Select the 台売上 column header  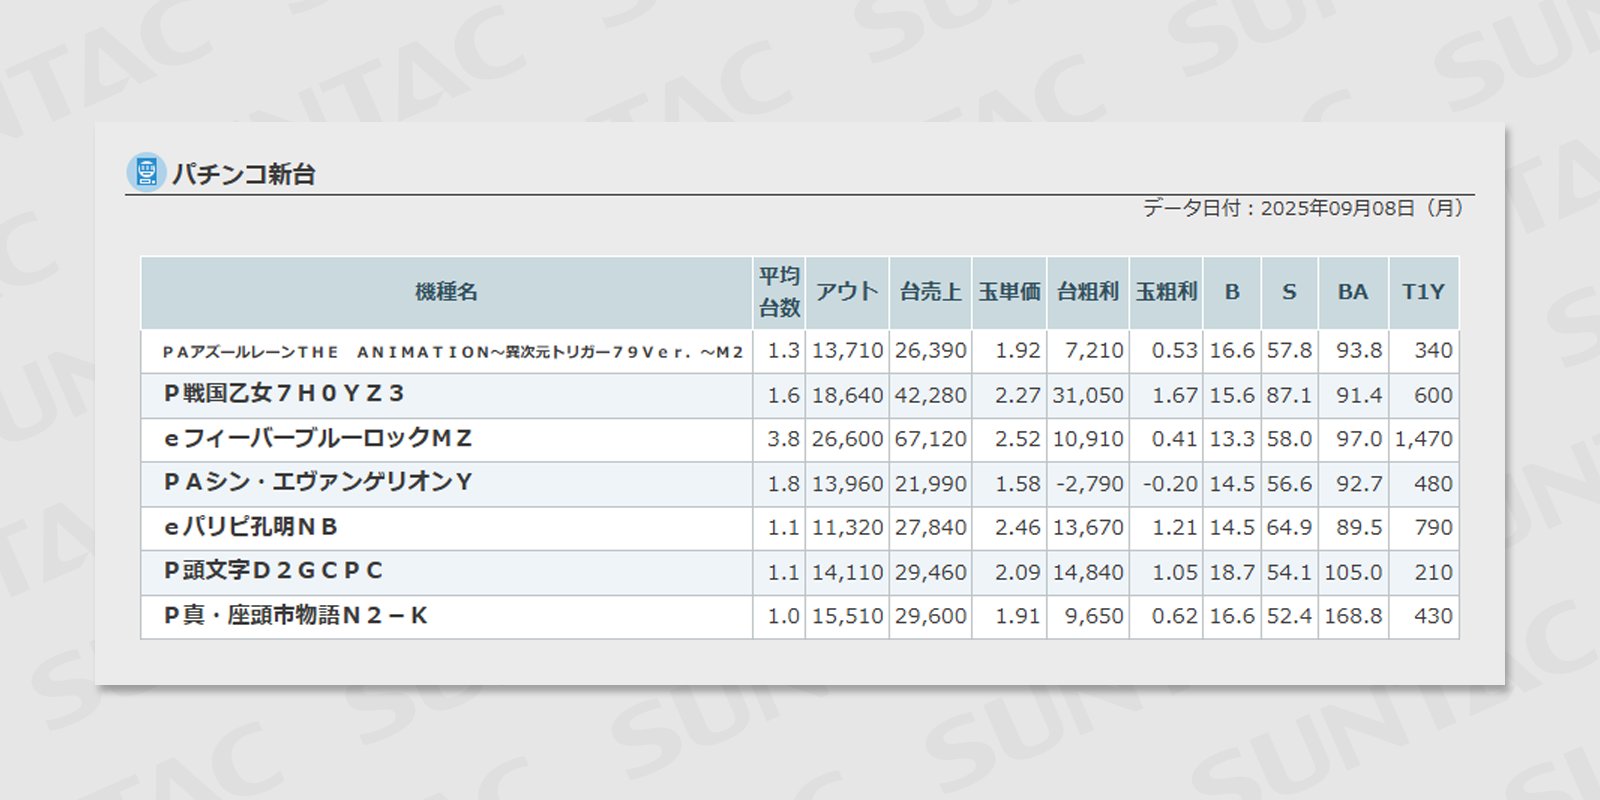click(930, 292)
